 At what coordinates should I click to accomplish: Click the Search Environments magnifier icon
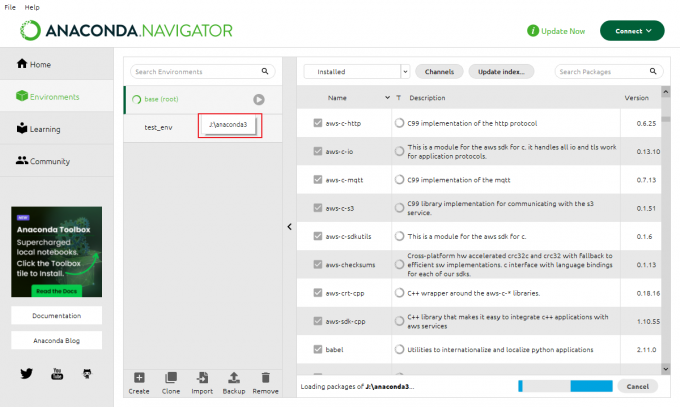[265, 71]
